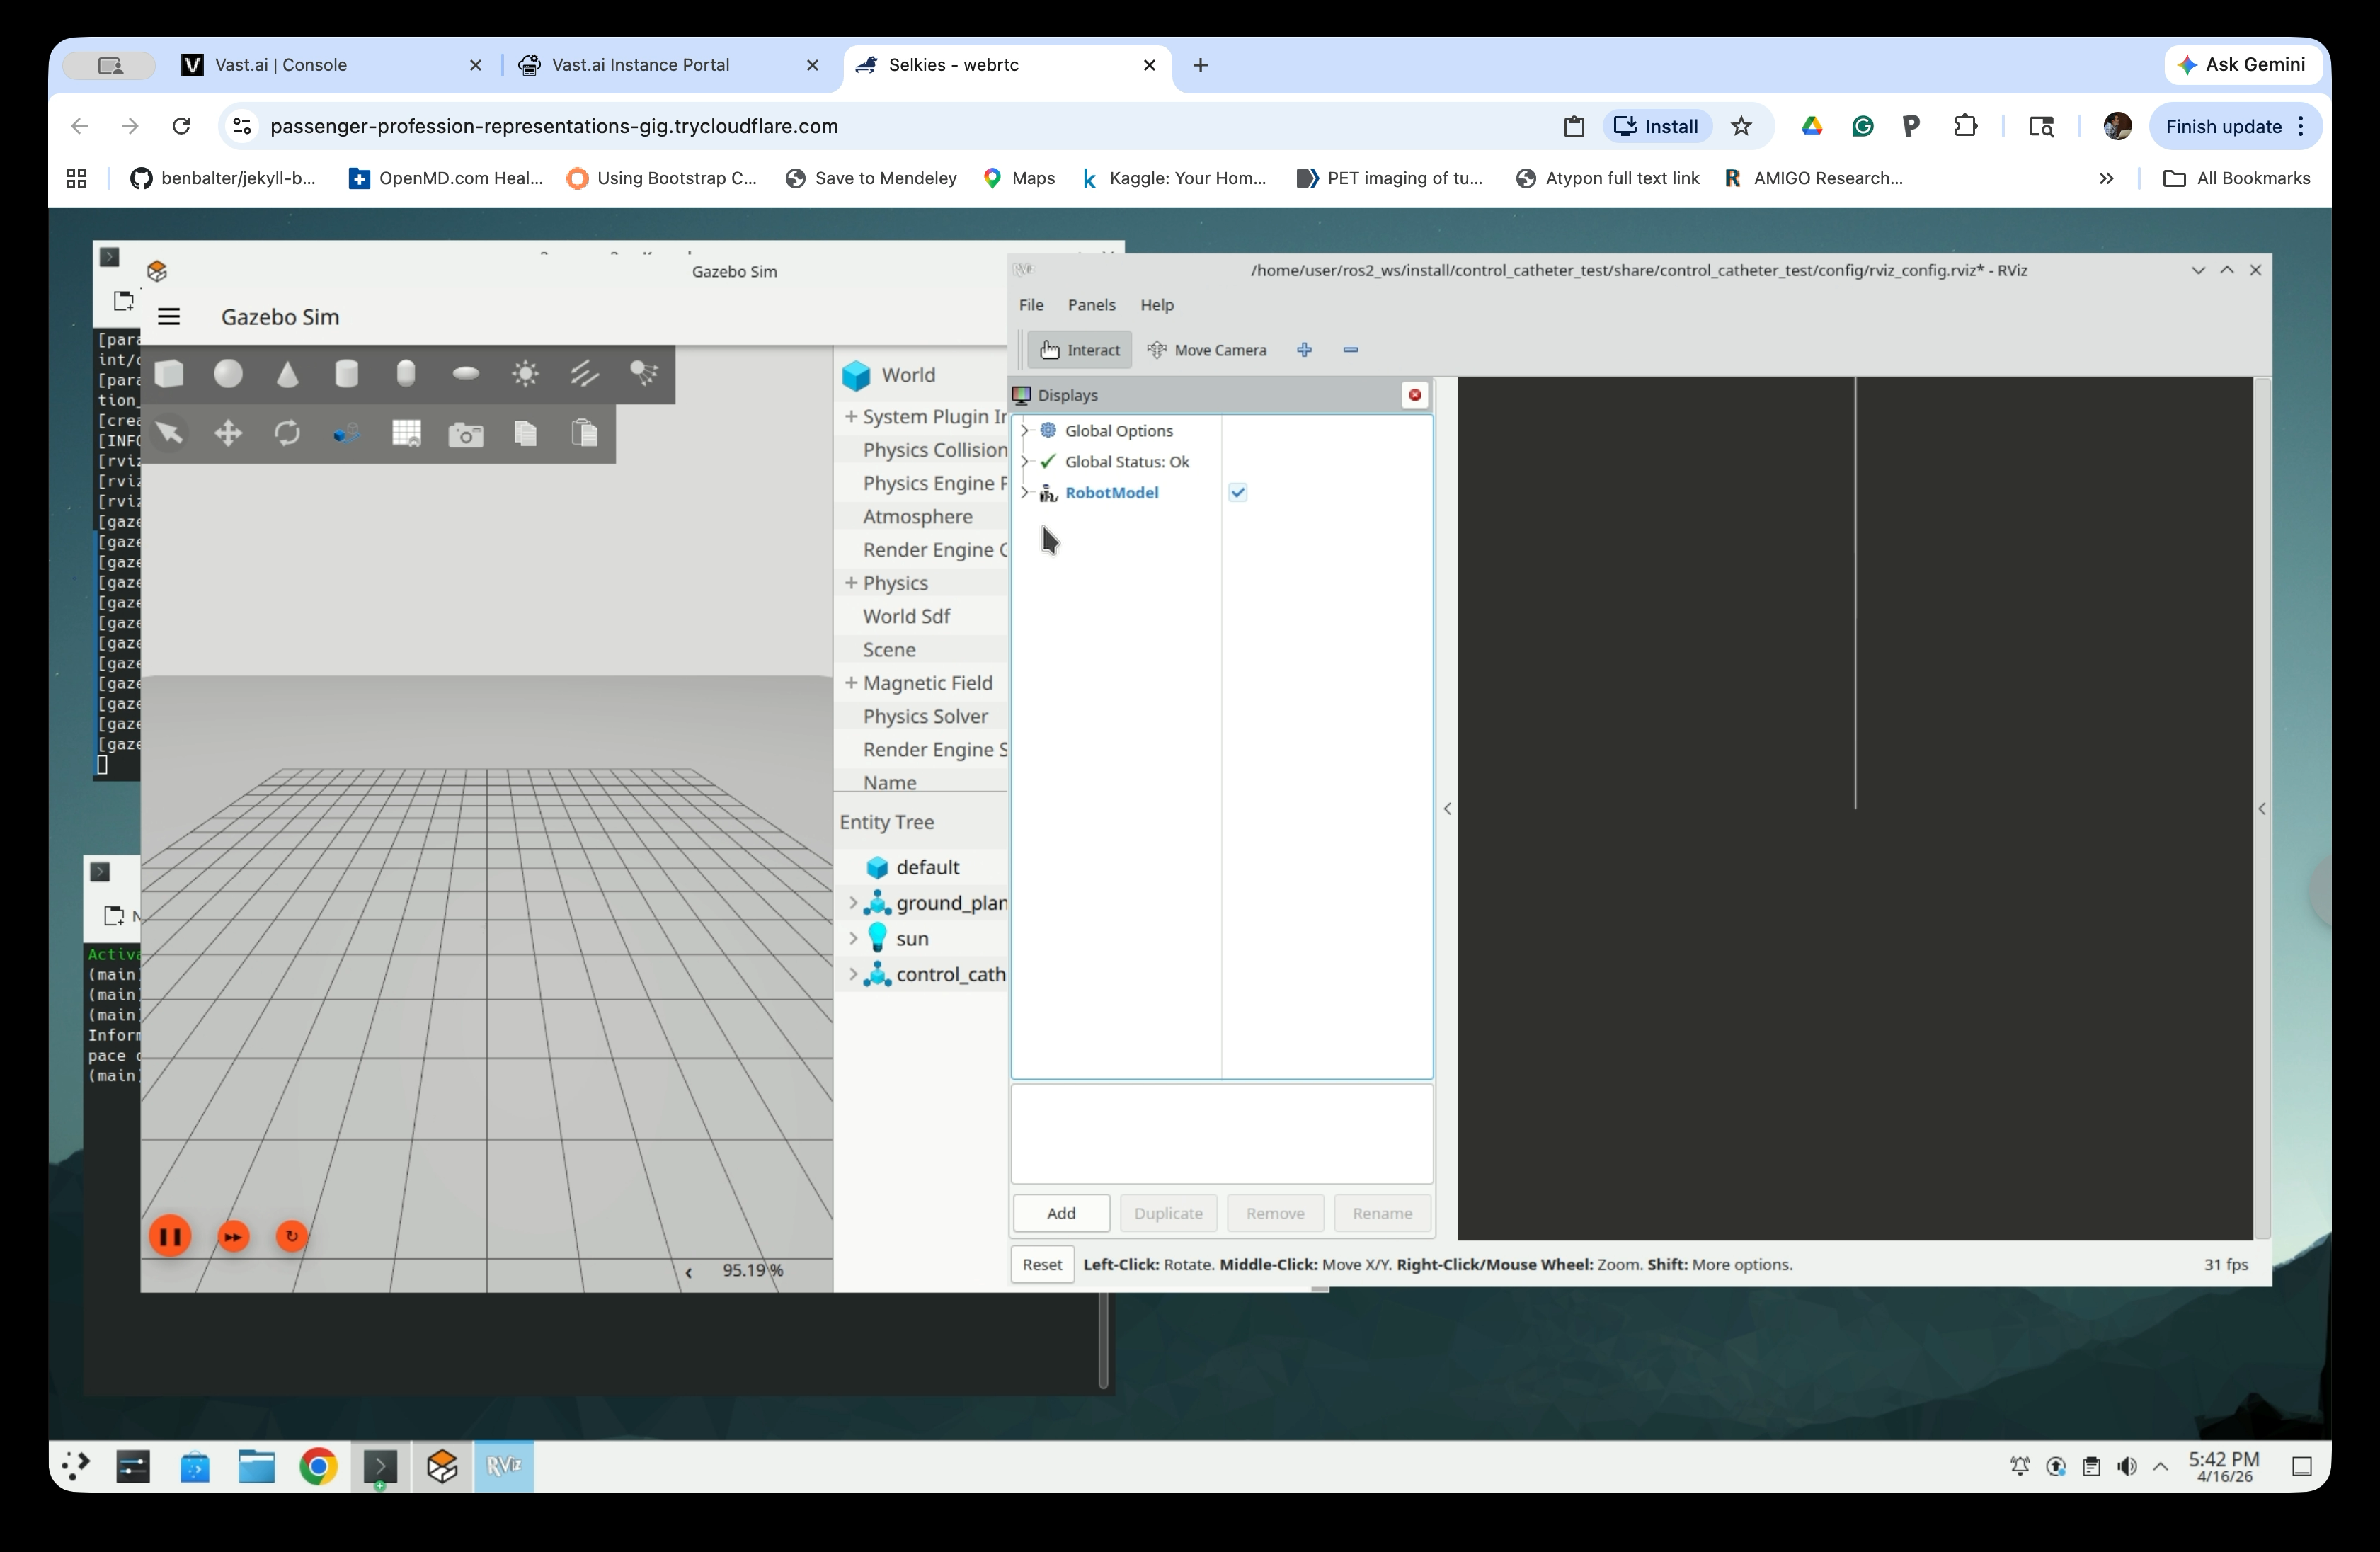The image size is (2380, 1552).
Task: Insert a sphere into the Gazebo scene
Action: click(229, 373)
